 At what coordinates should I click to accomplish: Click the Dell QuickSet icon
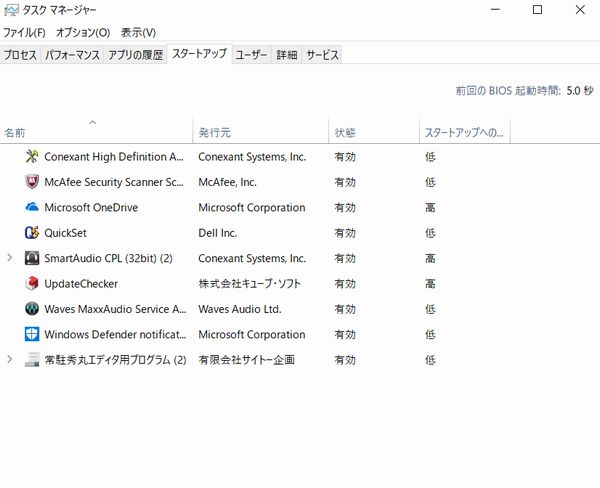click(32, 233)
